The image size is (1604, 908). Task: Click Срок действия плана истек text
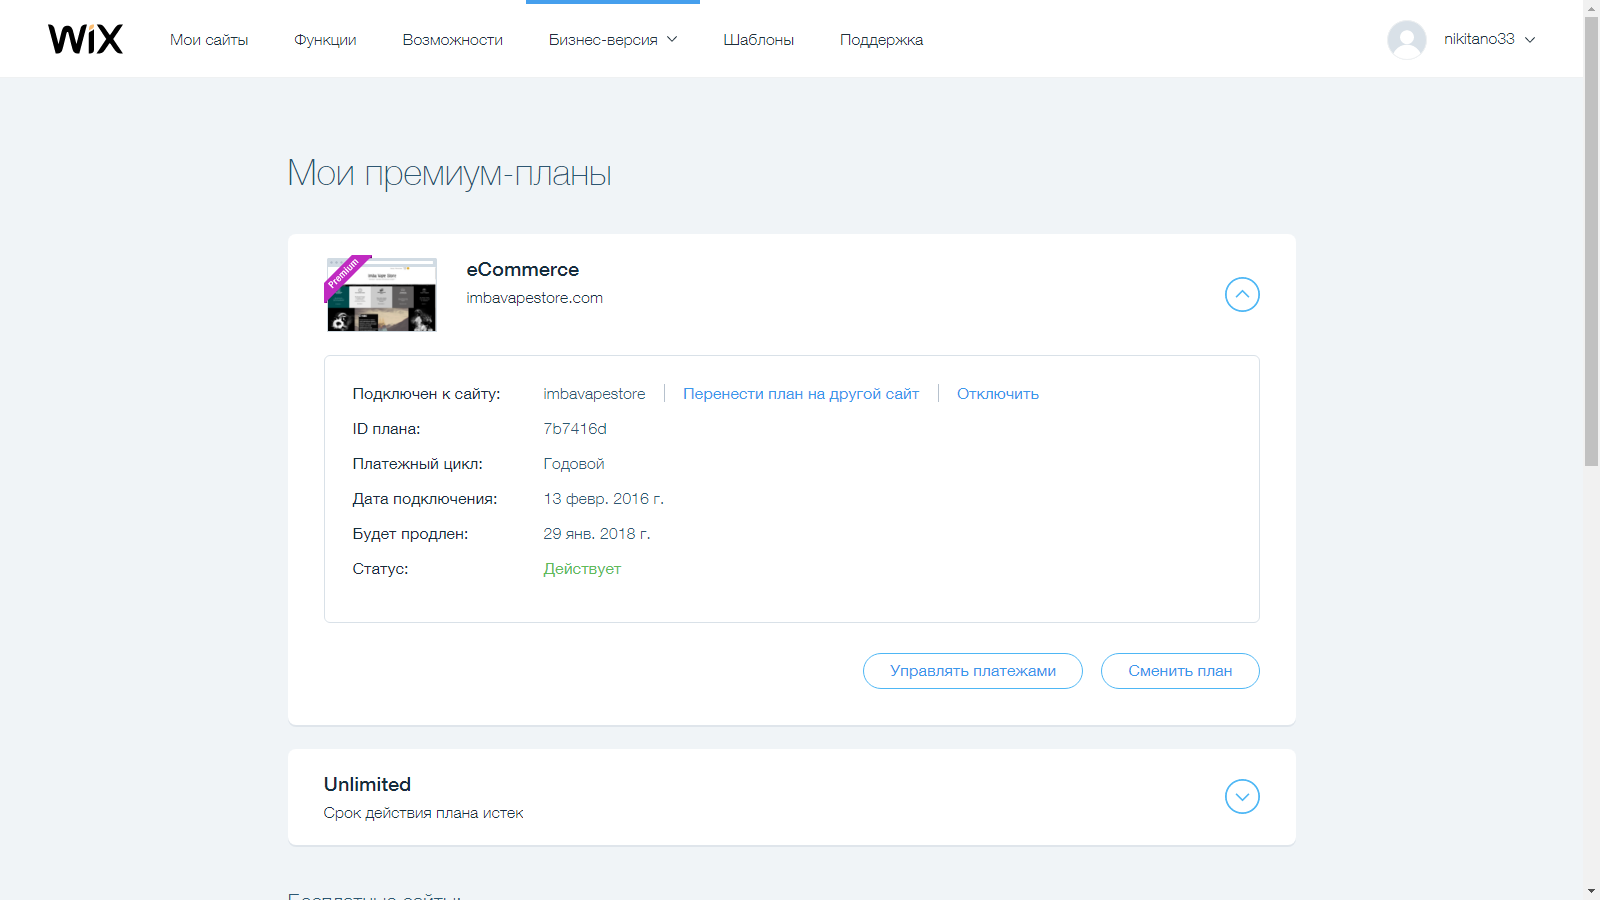[423, 813]
